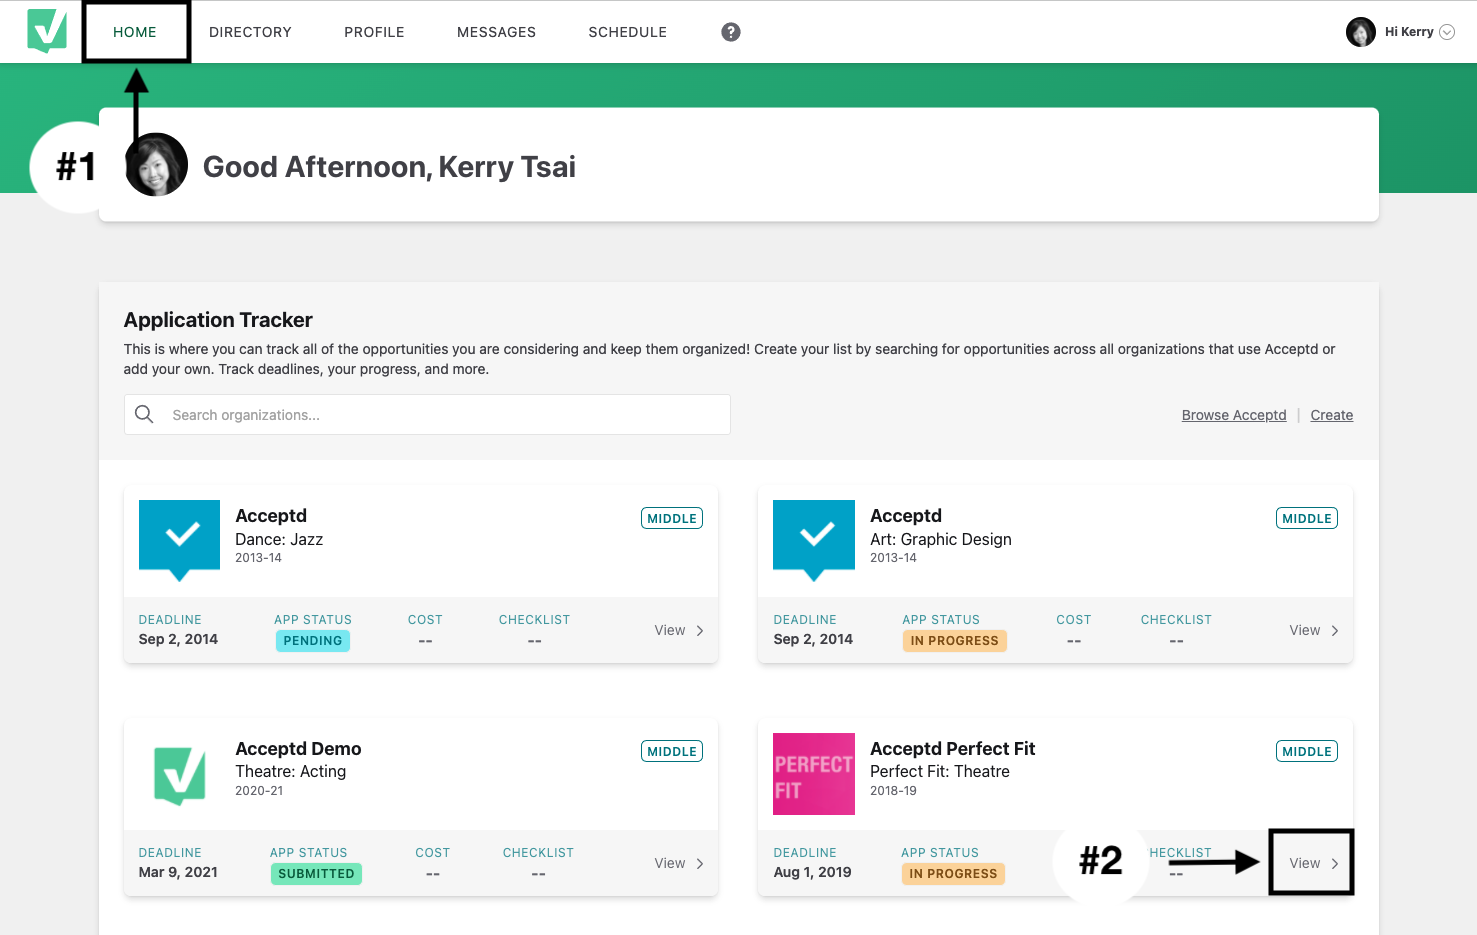Click the MIDDLE tag on Art: Graphic Design card
The image size is (1477, 935).
click(x=1307, y=518)
